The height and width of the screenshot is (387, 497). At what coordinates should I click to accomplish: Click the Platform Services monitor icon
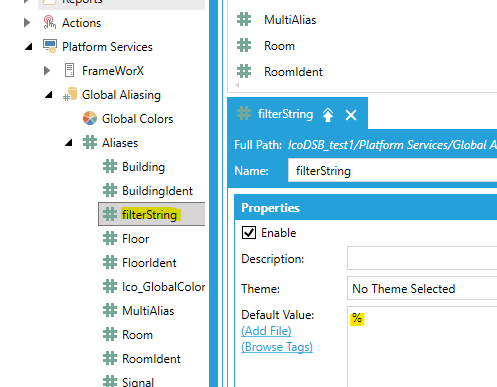pyautogui.click(x=50, y=46)
